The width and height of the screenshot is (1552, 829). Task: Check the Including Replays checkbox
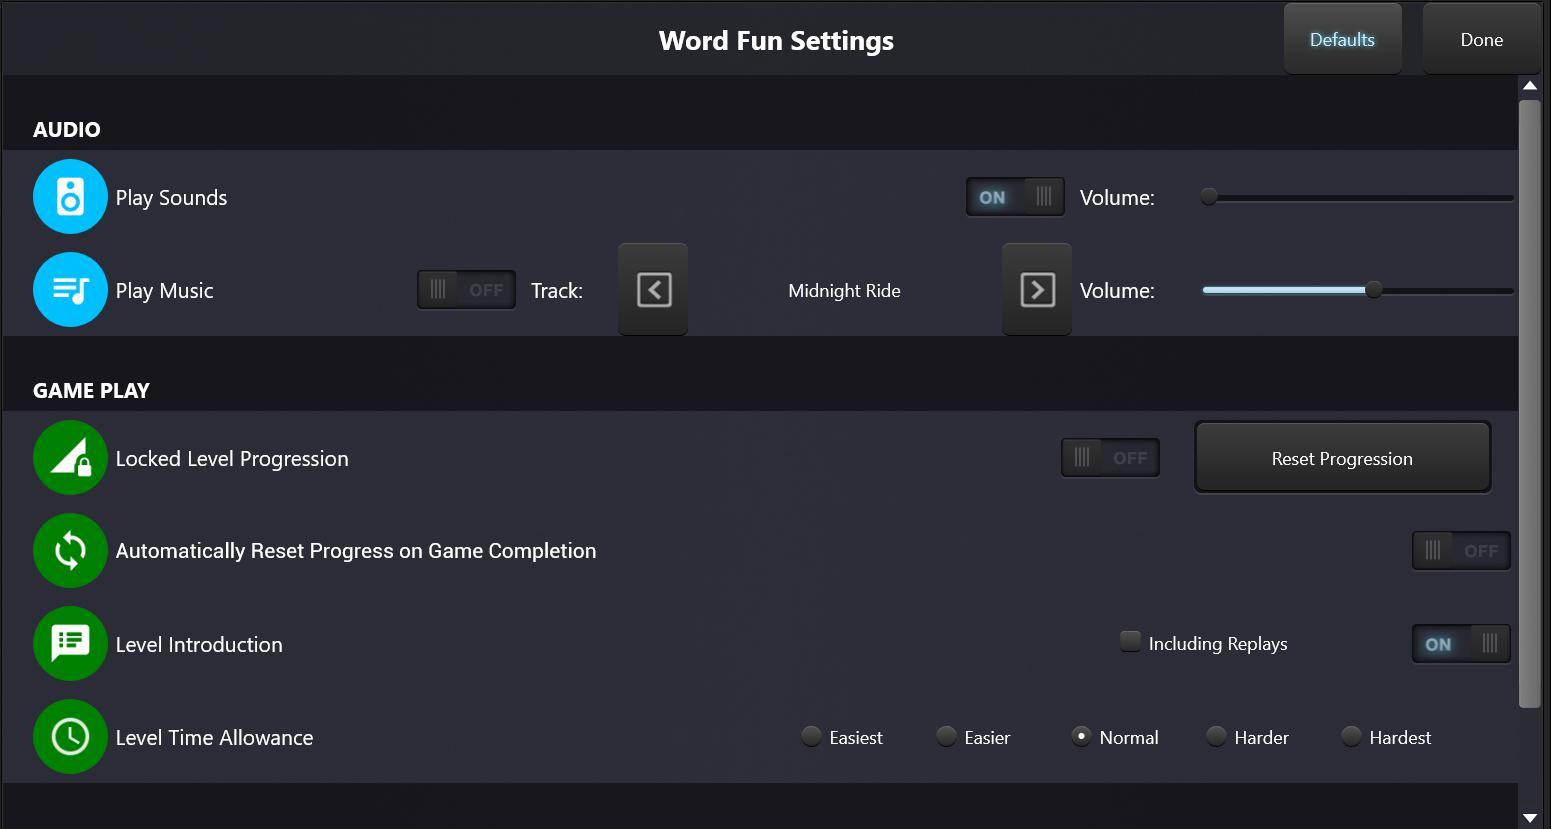[x=1130, y=642]
